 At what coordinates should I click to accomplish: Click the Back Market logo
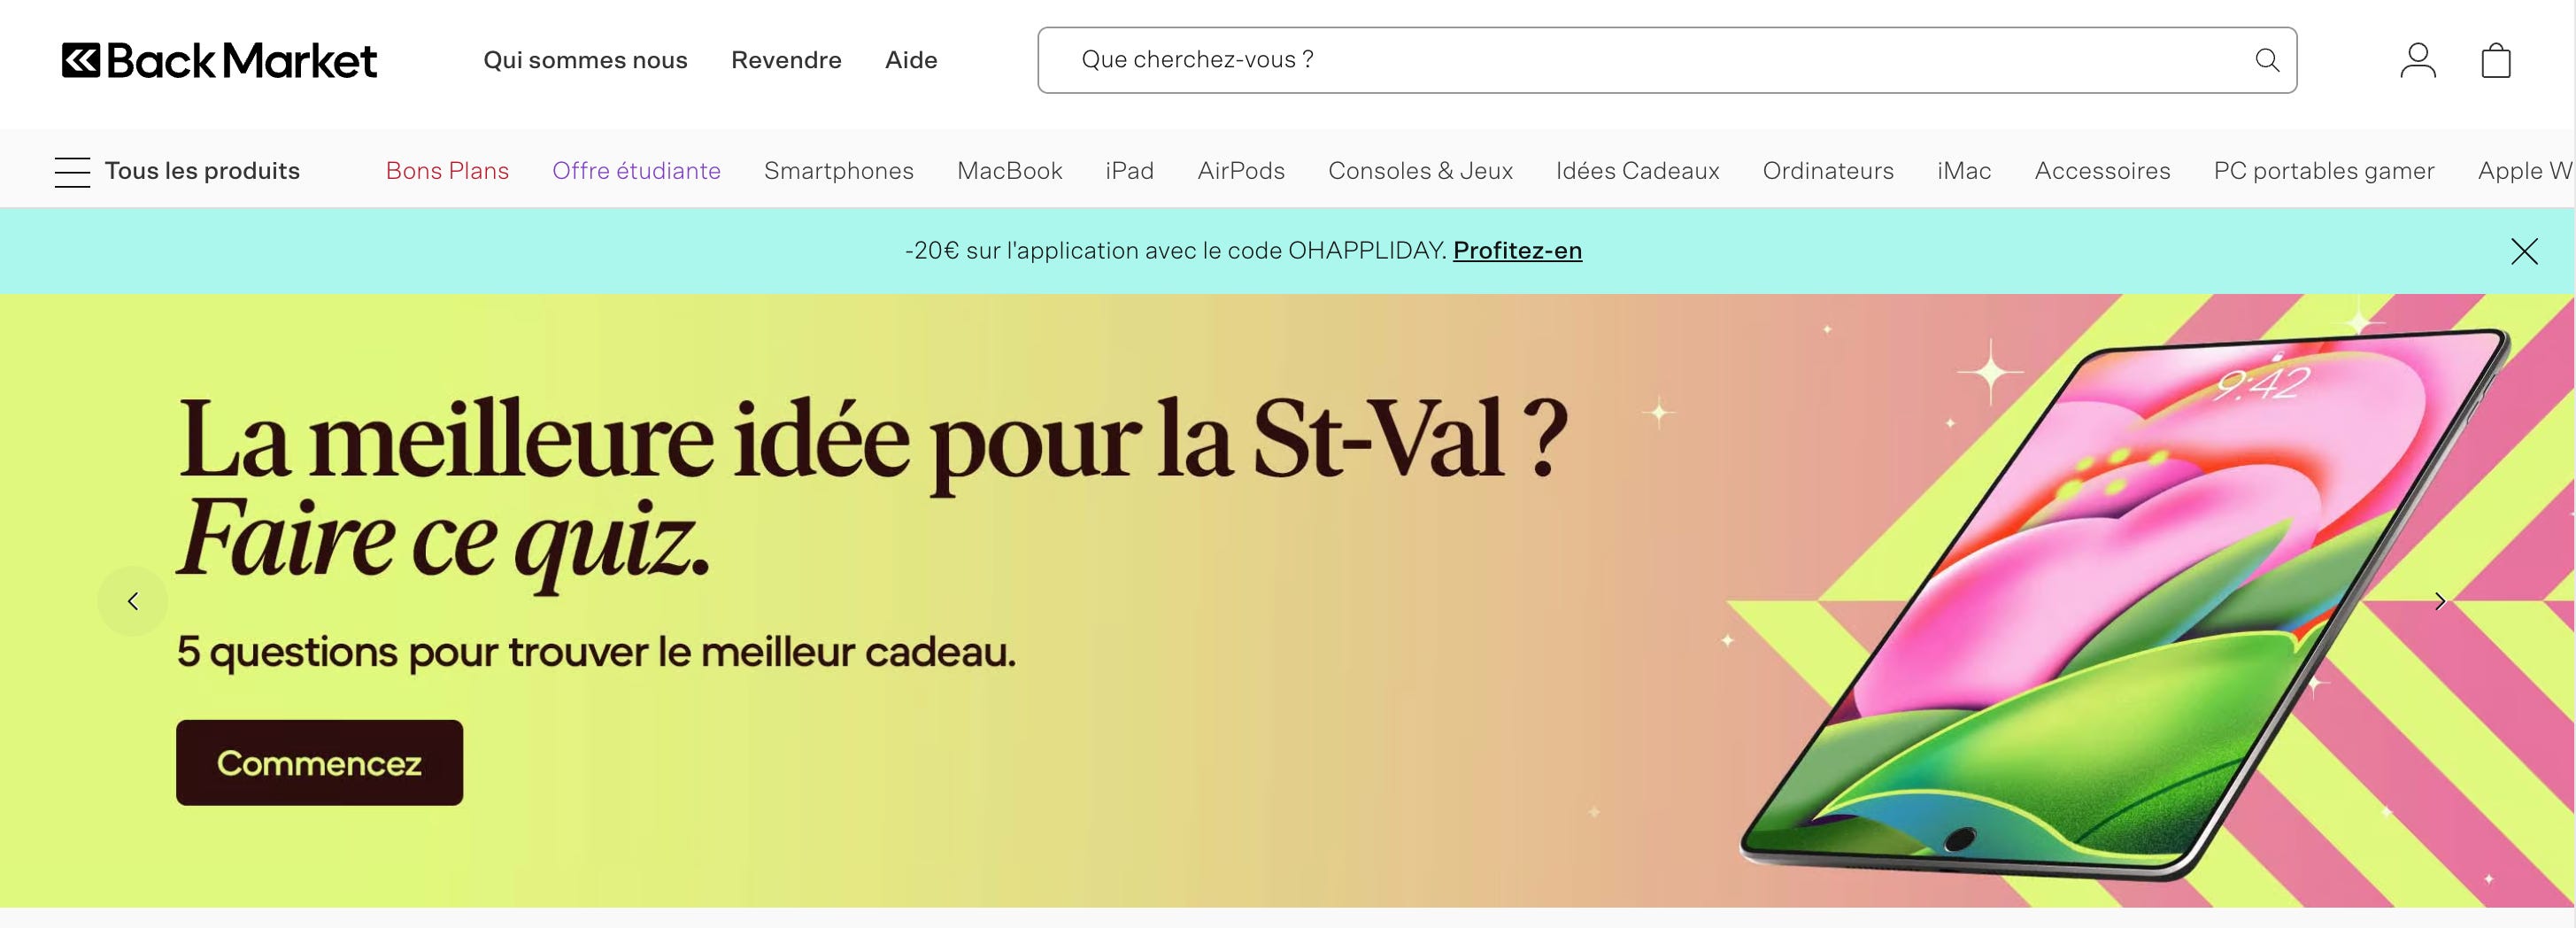219,61
